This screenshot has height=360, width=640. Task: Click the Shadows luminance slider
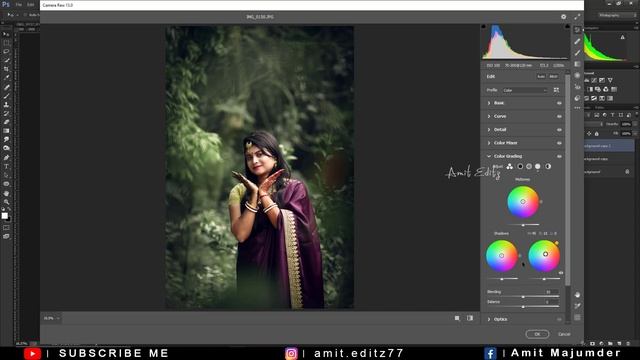click(502, 279)
